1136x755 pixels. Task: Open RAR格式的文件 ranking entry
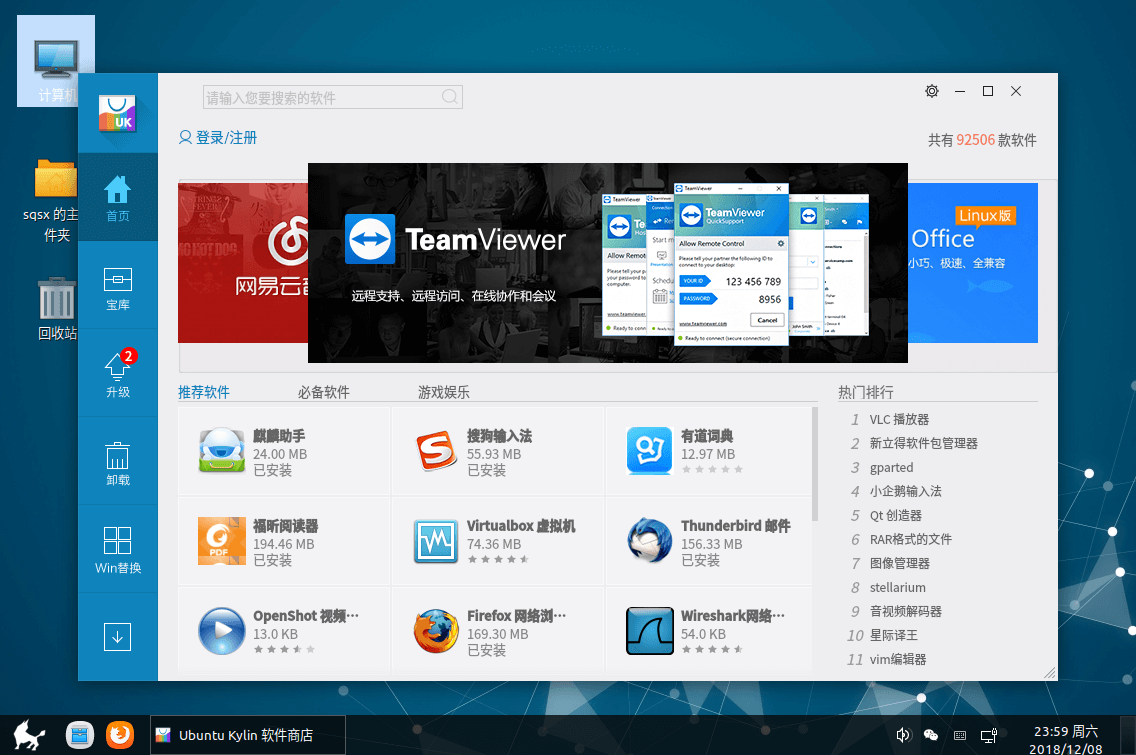coord(911,539)
